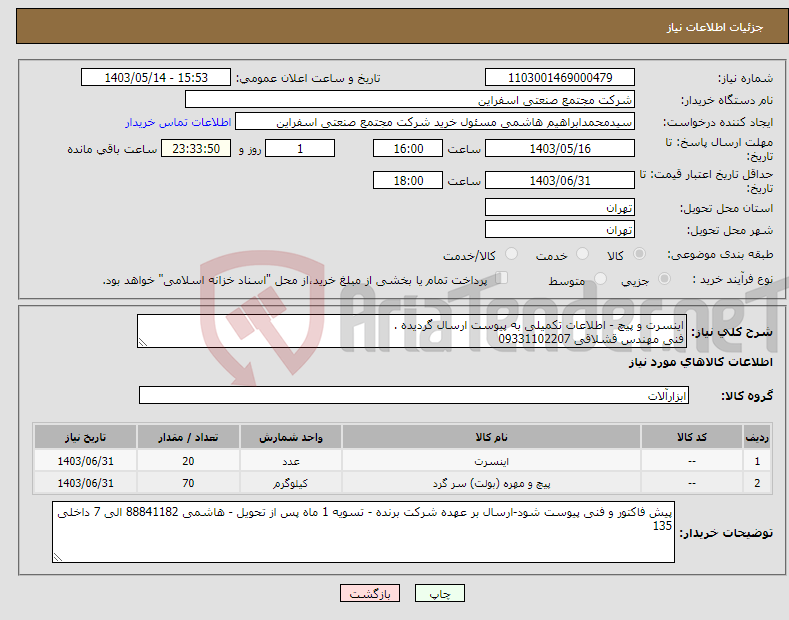The width and height of the screenshot is (789, 620).
Task: Click the quantity cell 20
Action: tap(188, 461)
